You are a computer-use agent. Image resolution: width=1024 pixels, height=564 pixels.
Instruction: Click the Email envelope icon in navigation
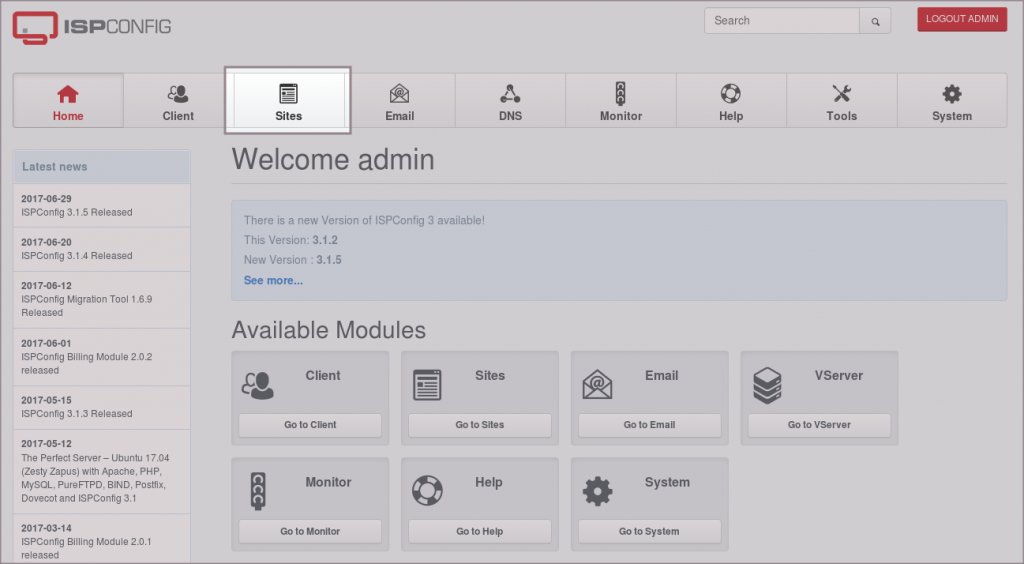coord(399,93)
